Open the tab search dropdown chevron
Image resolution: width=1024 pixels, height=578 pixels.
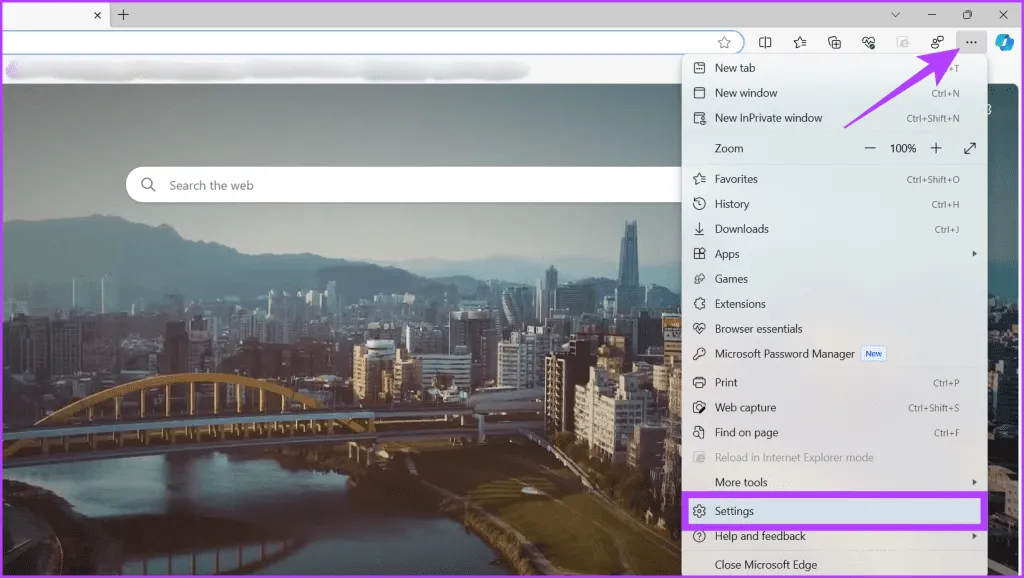[895, 15]
